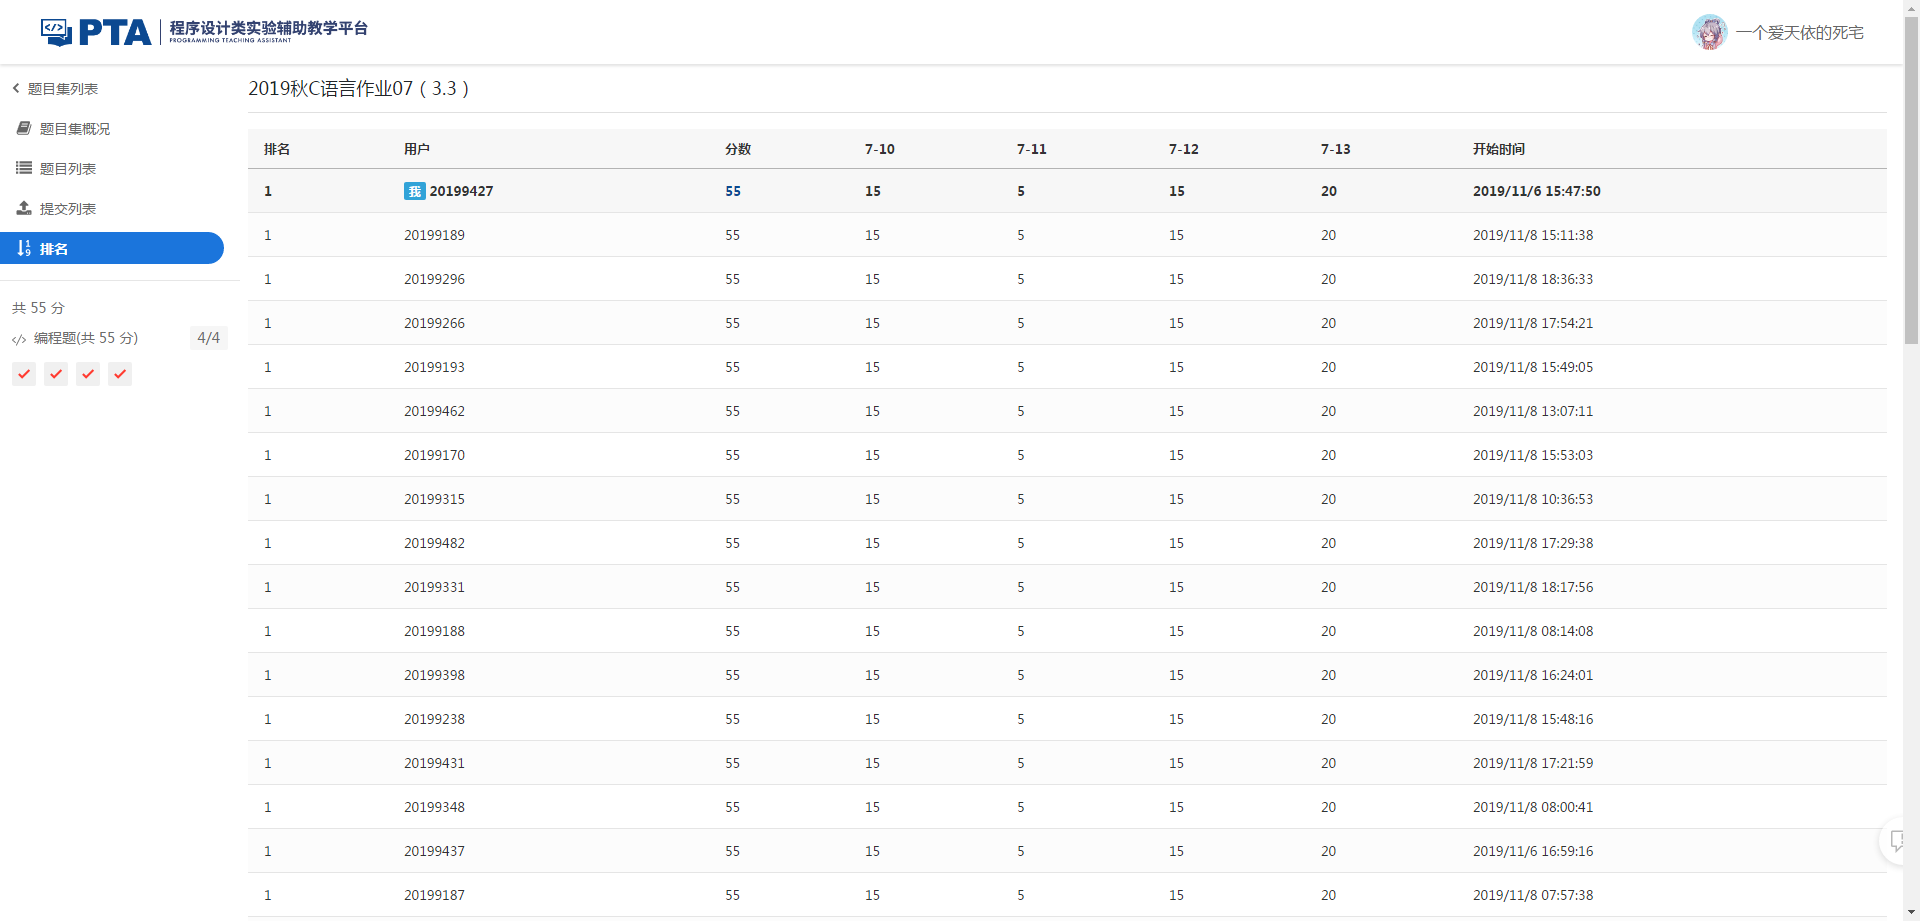Viewport: 1920px width, 921px height.
Task: Click the first red checkmark problem box
Action: coord(24,374)
